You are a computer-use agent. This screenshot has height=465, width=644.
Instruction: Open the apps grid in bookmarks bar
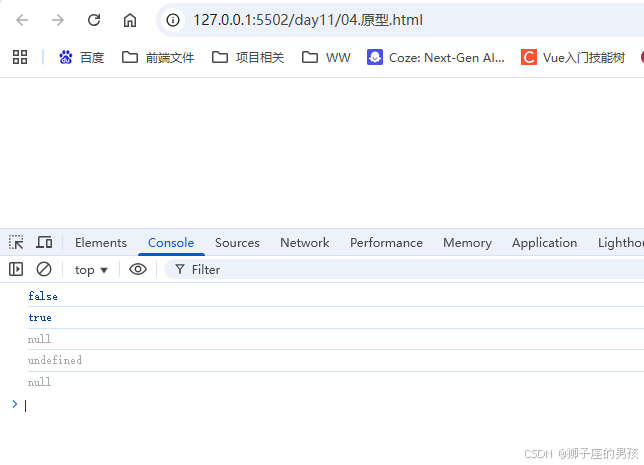tap(20, 57)
